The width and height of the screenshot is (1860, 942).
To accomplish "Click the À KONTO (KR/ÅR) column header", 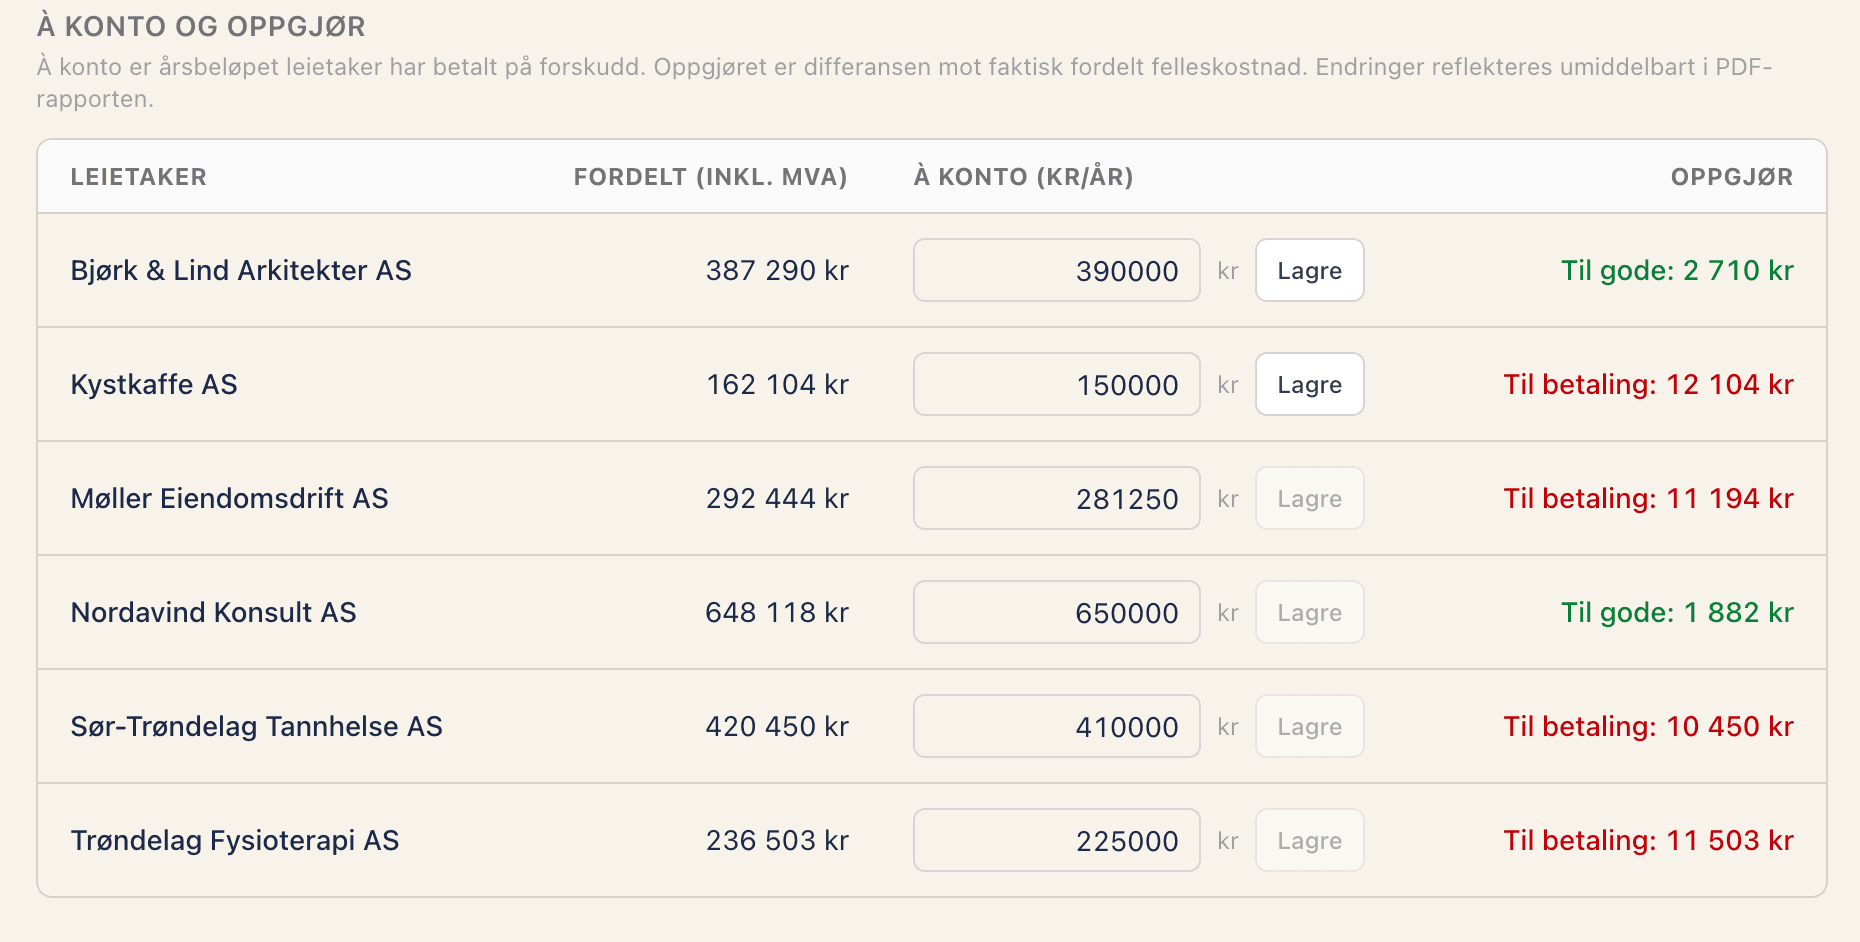I will [x=1023, y=177].
